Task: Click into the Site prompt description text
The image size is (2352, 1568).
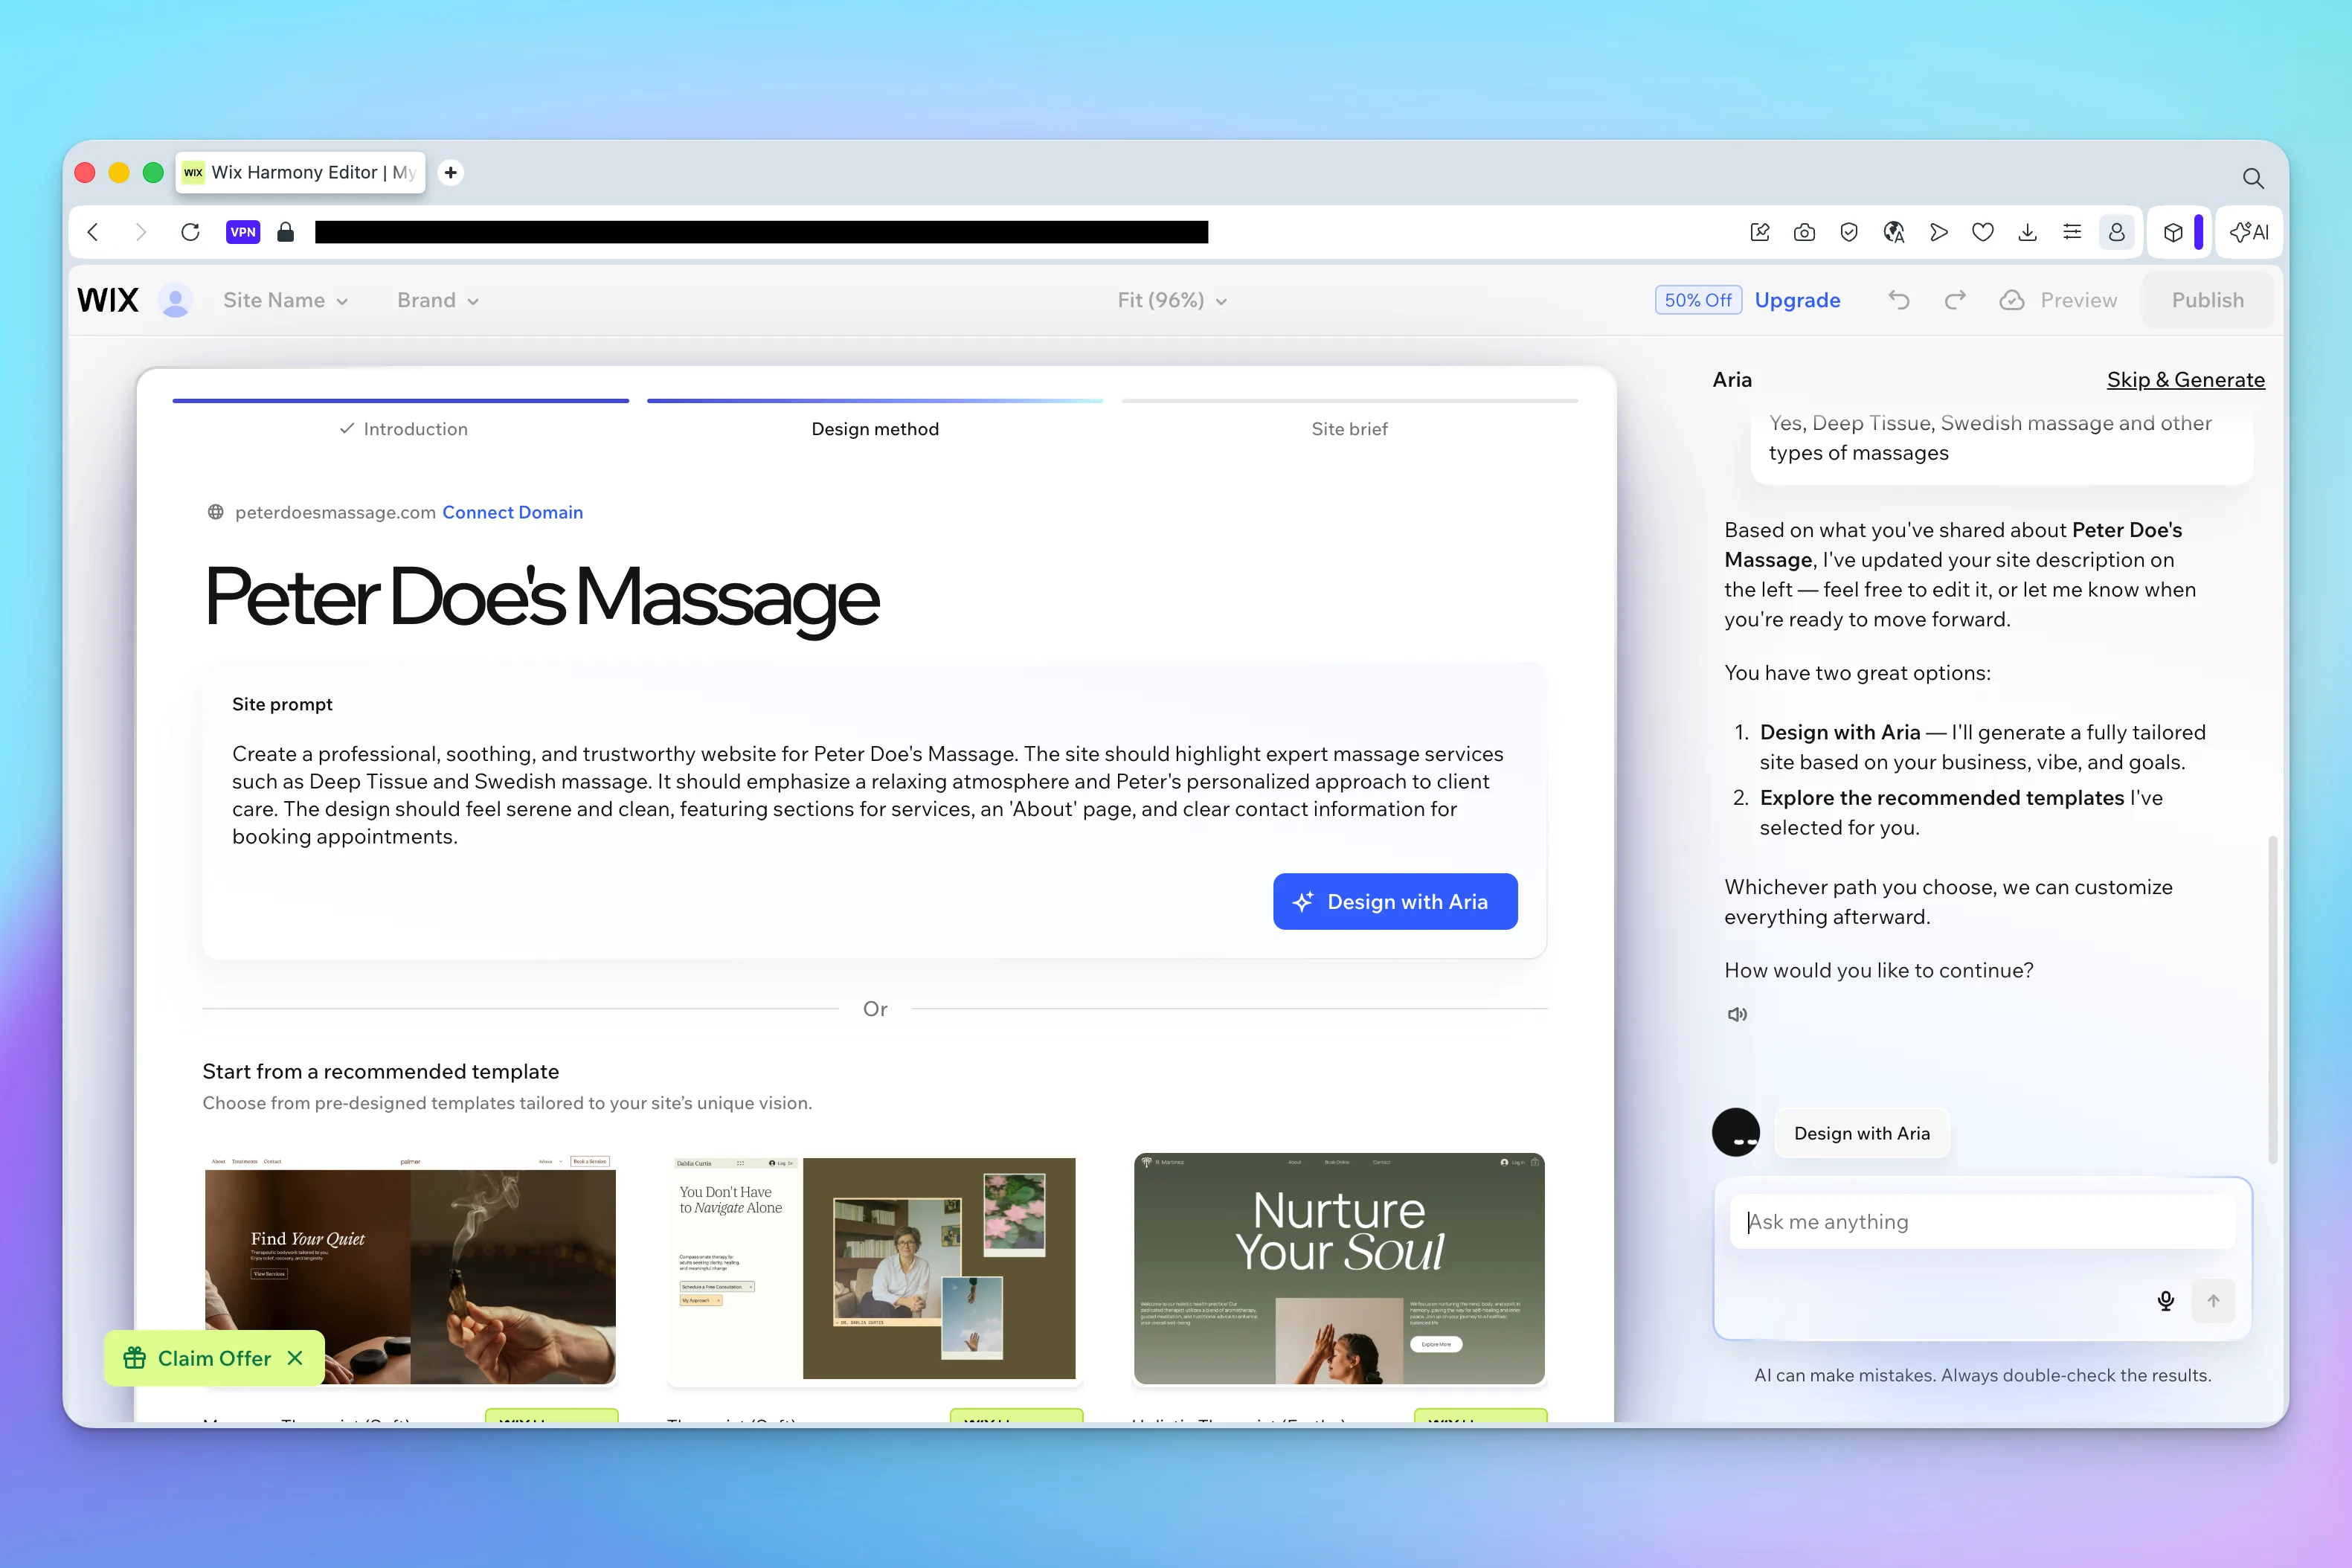Action: (x=868, y=795)
